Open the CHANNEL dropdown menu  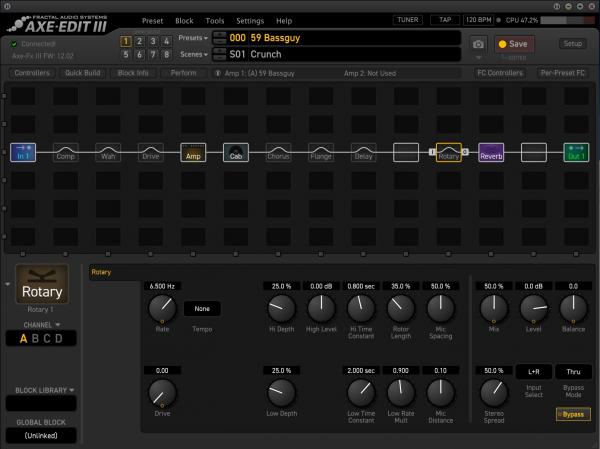point(42,325)
